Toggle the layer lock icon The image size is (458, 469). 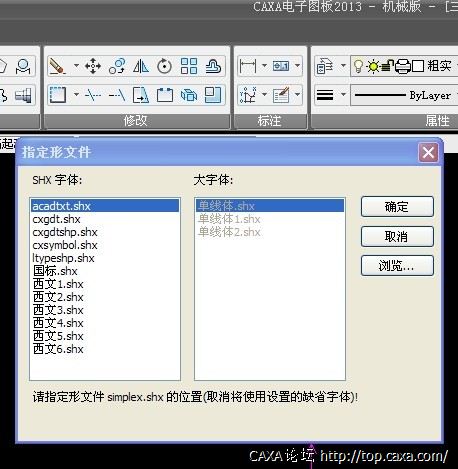pyautogui.click(x=387, y=66)
